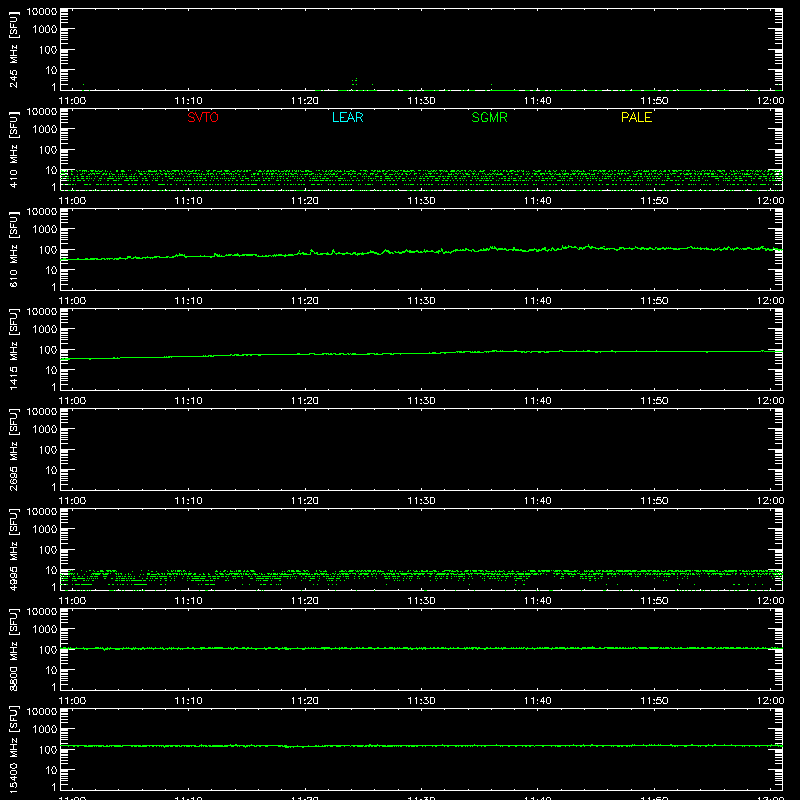This screenshot has width=800, height=800.
Task: Click 11:00 time label under 245 MHz plot
Action: pos(72,101)
